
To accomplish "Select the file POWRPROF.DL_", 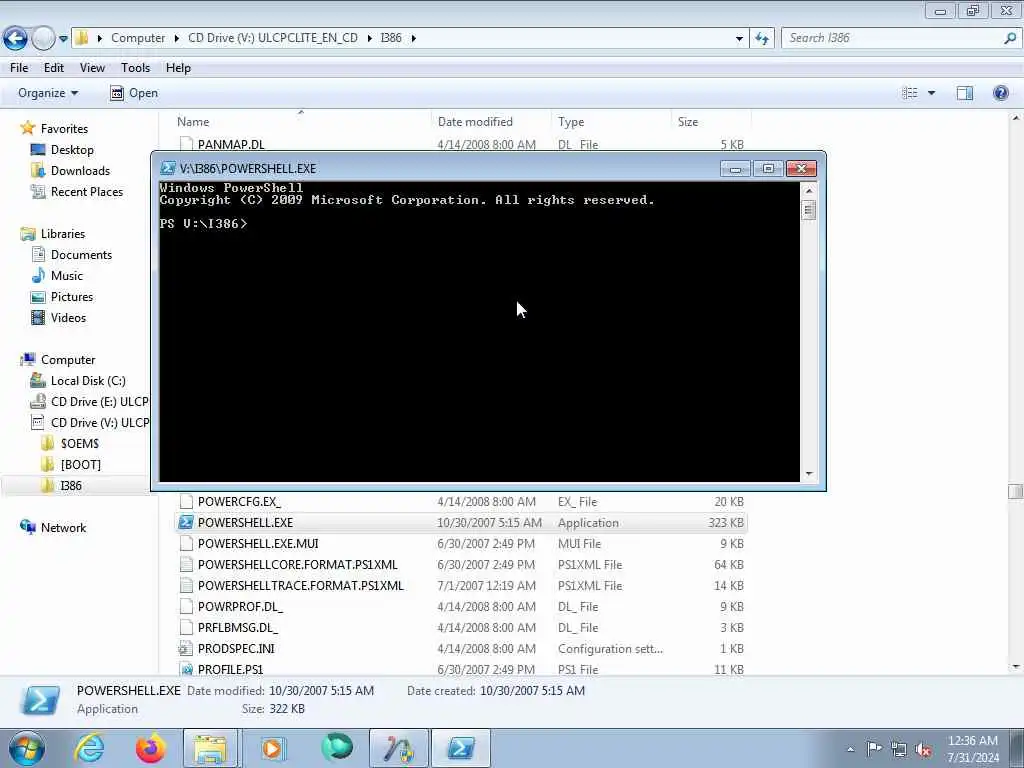I will 461,606.
